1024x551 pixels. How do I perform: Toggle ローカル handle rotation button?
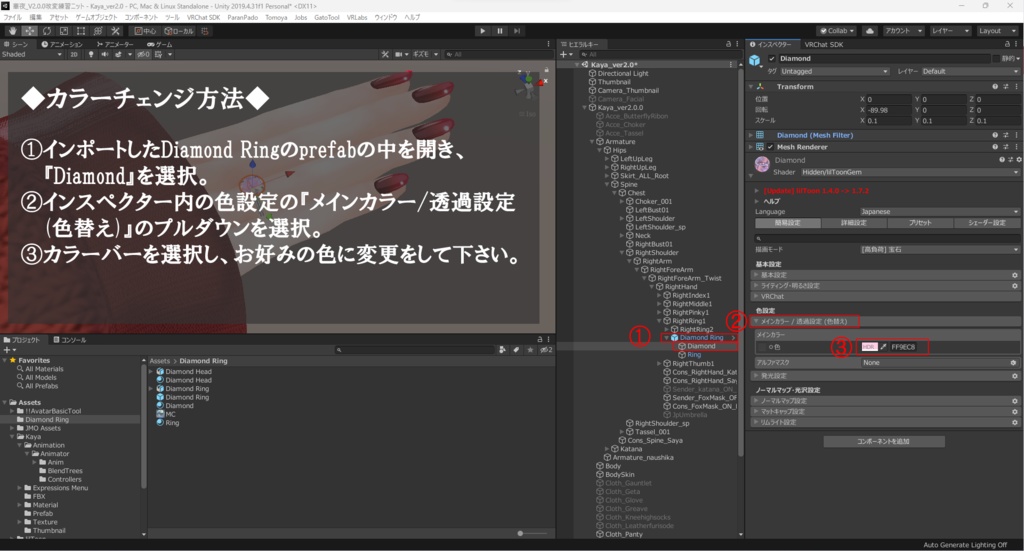click(179, 31)
